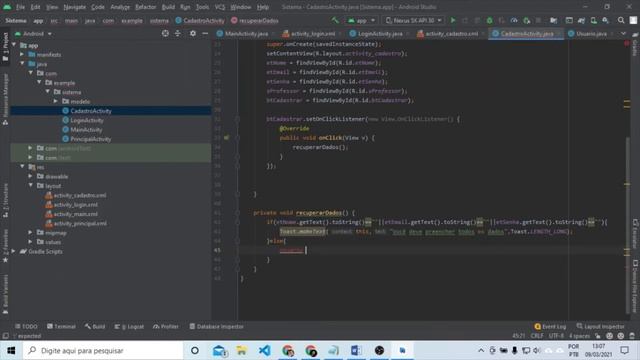Open the Navigate menu

click(75, 7)
